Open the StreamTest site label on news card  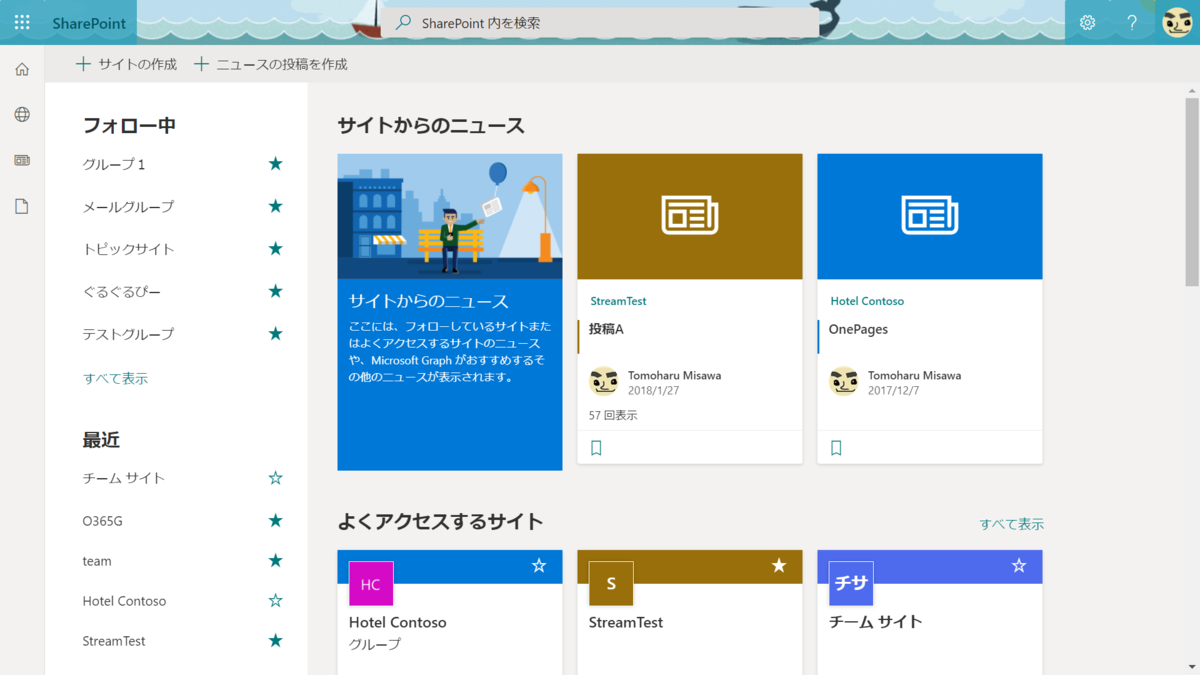618,301
